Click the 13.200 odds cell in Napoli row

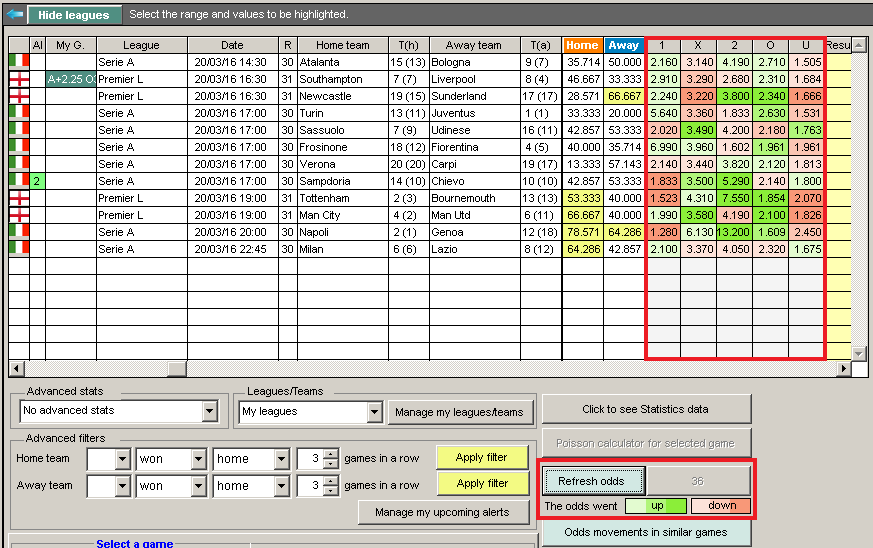coord(734,232)
